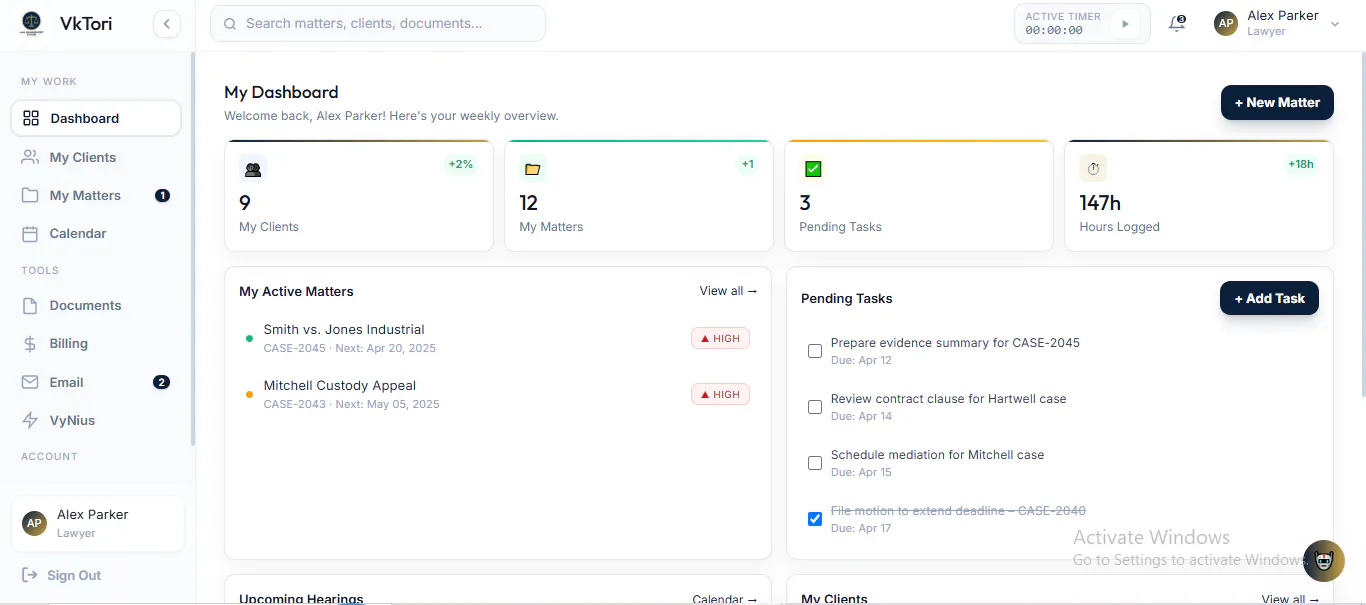Click the My Matters folder icon in sidebar
The image size is (1366, 605).
pos(31,195)
